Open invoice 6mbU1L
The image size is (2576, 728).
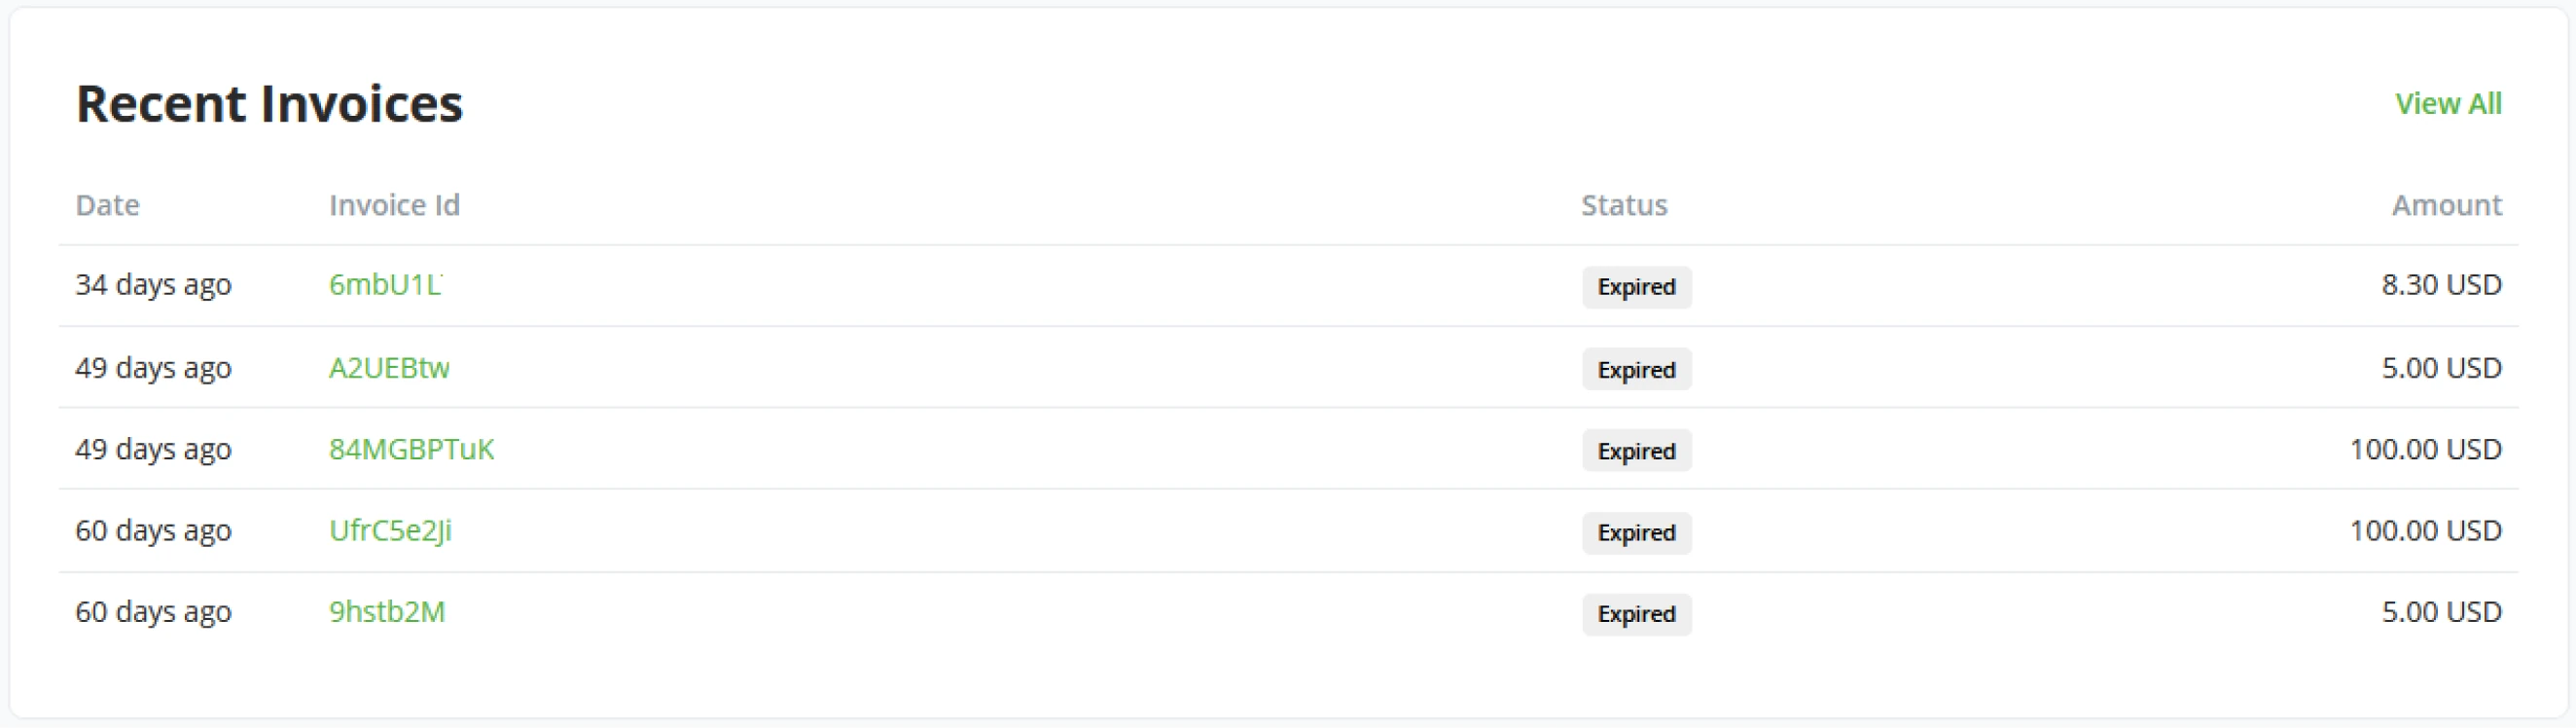[x=385, y=285]
